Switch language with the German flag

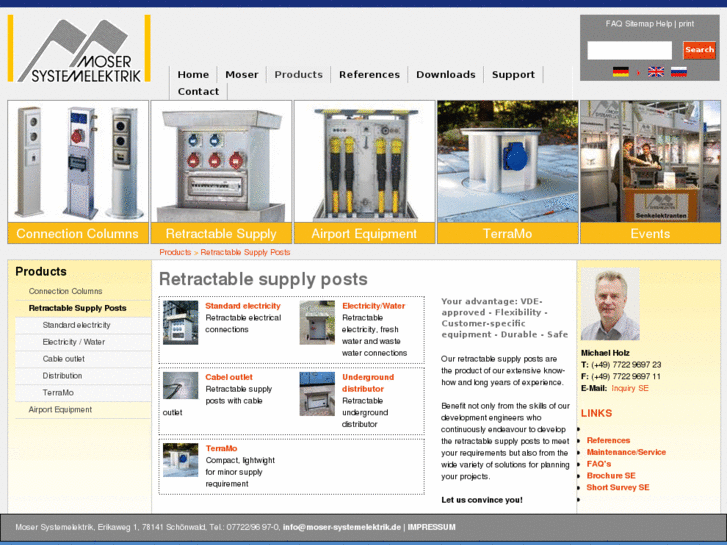(x=620, y=72)
